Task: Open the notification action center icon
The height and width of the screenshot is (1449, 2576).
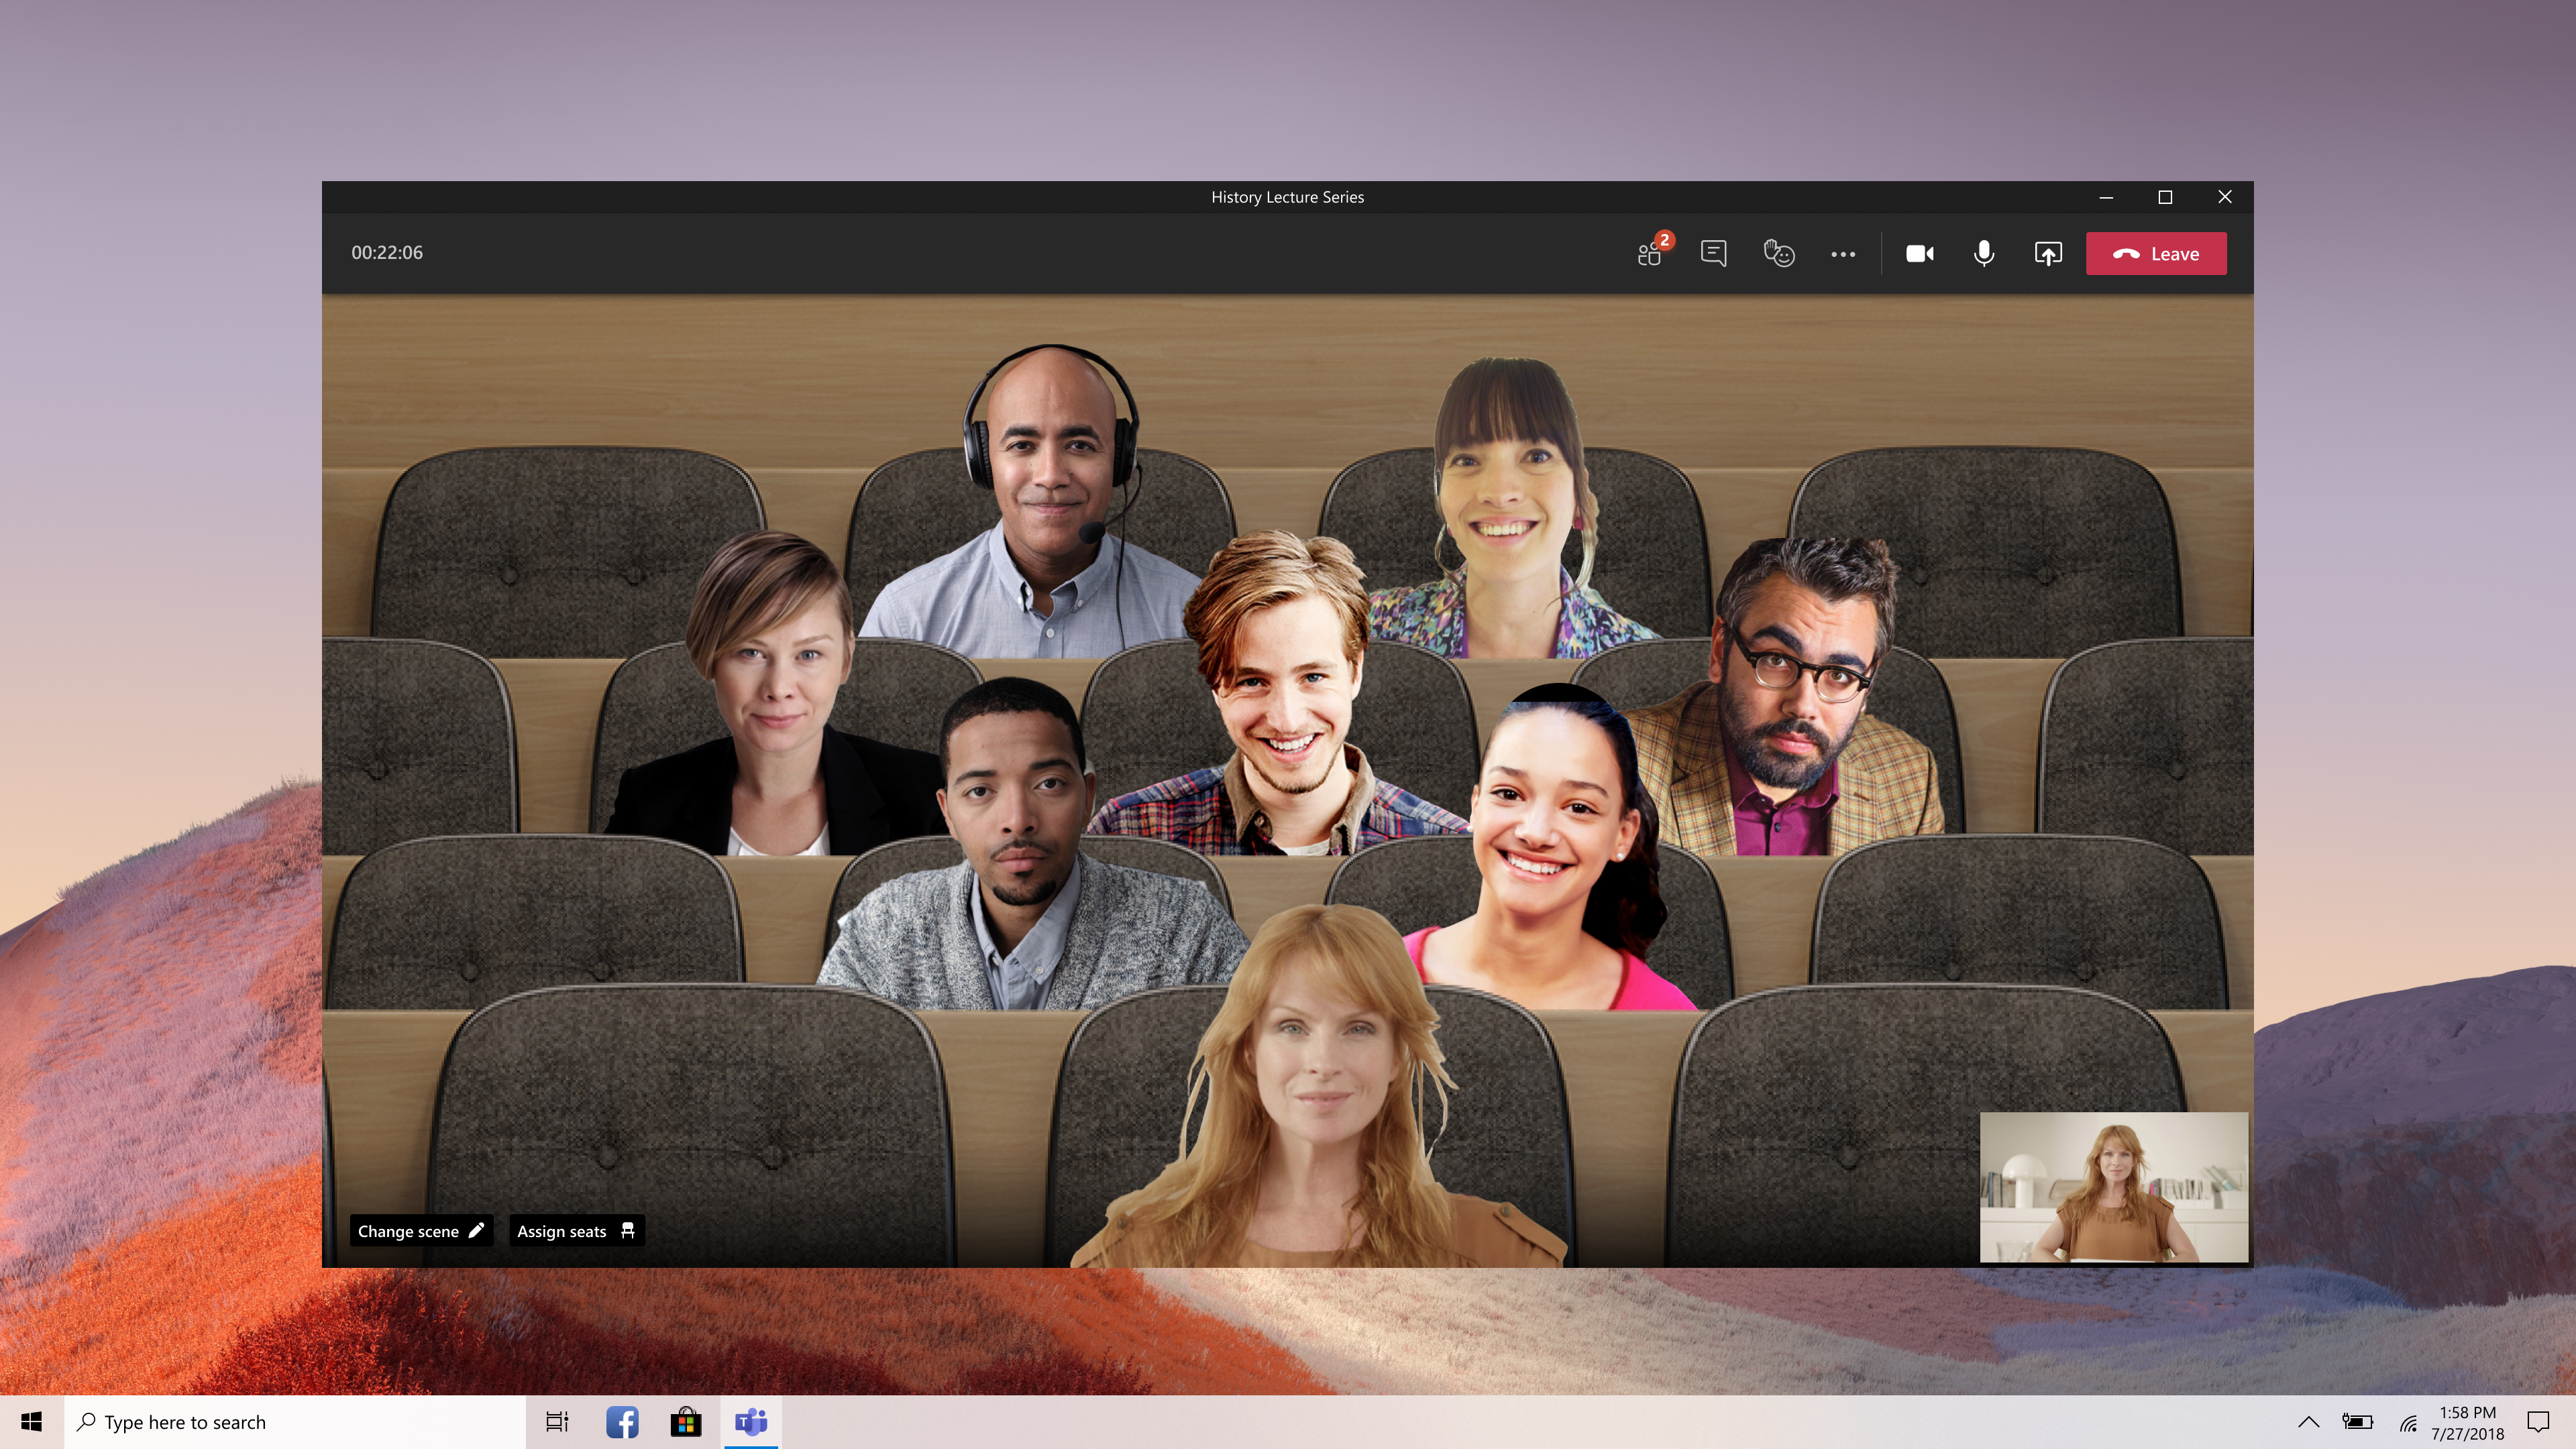Action: coord(2538,1421)
